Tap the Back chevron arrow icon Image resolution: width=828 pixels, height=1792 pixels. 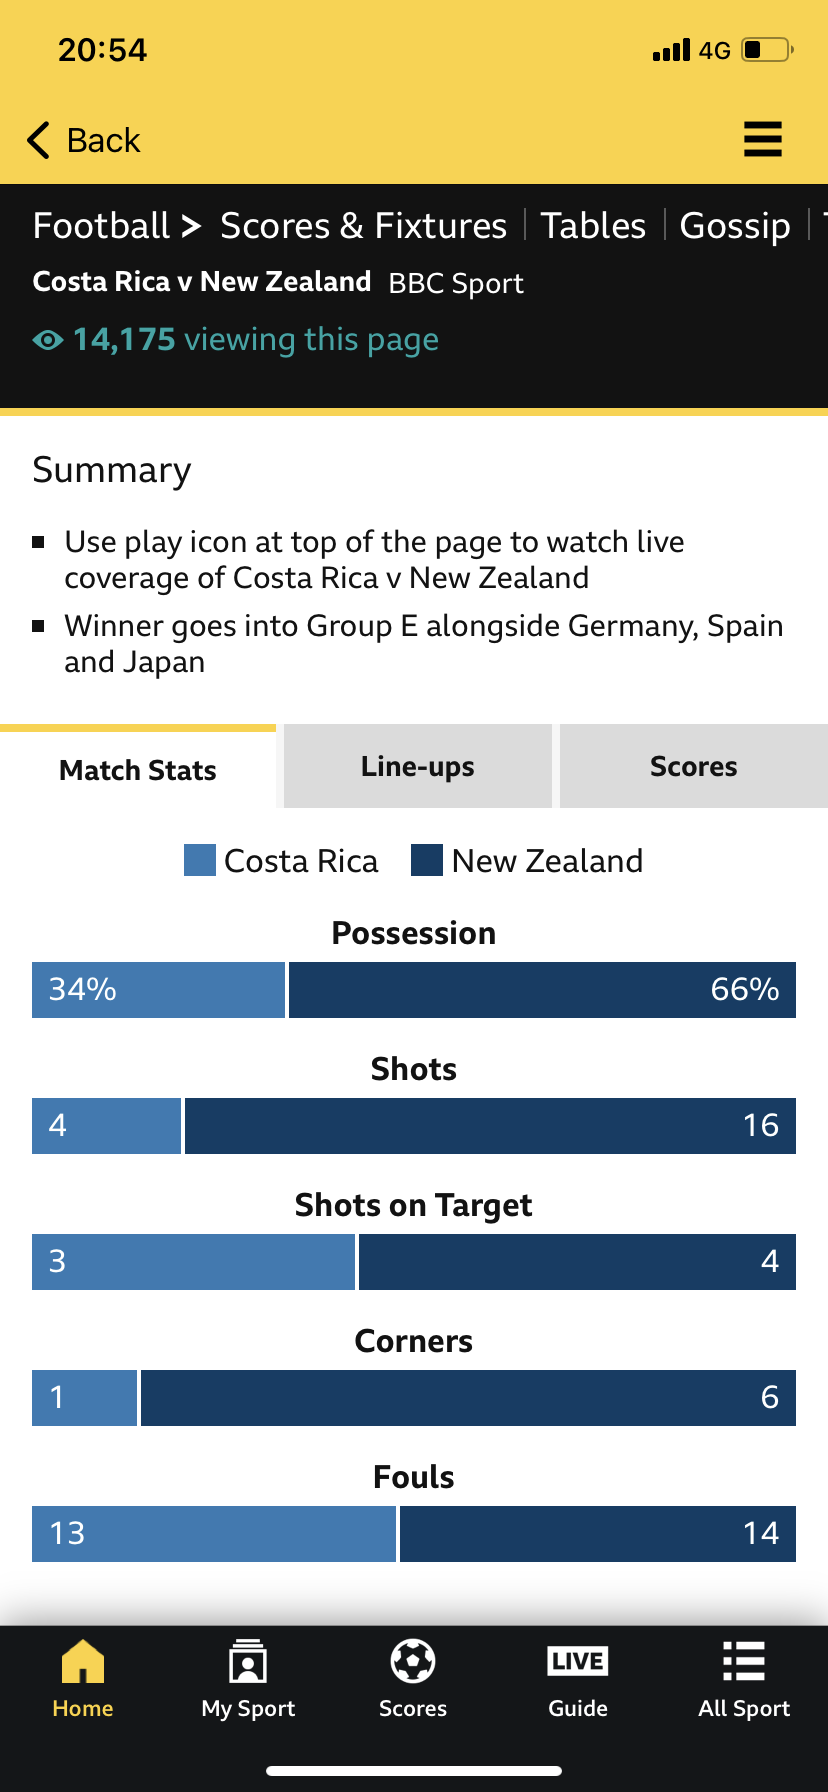pyautogui.click(x=39, y=141)
